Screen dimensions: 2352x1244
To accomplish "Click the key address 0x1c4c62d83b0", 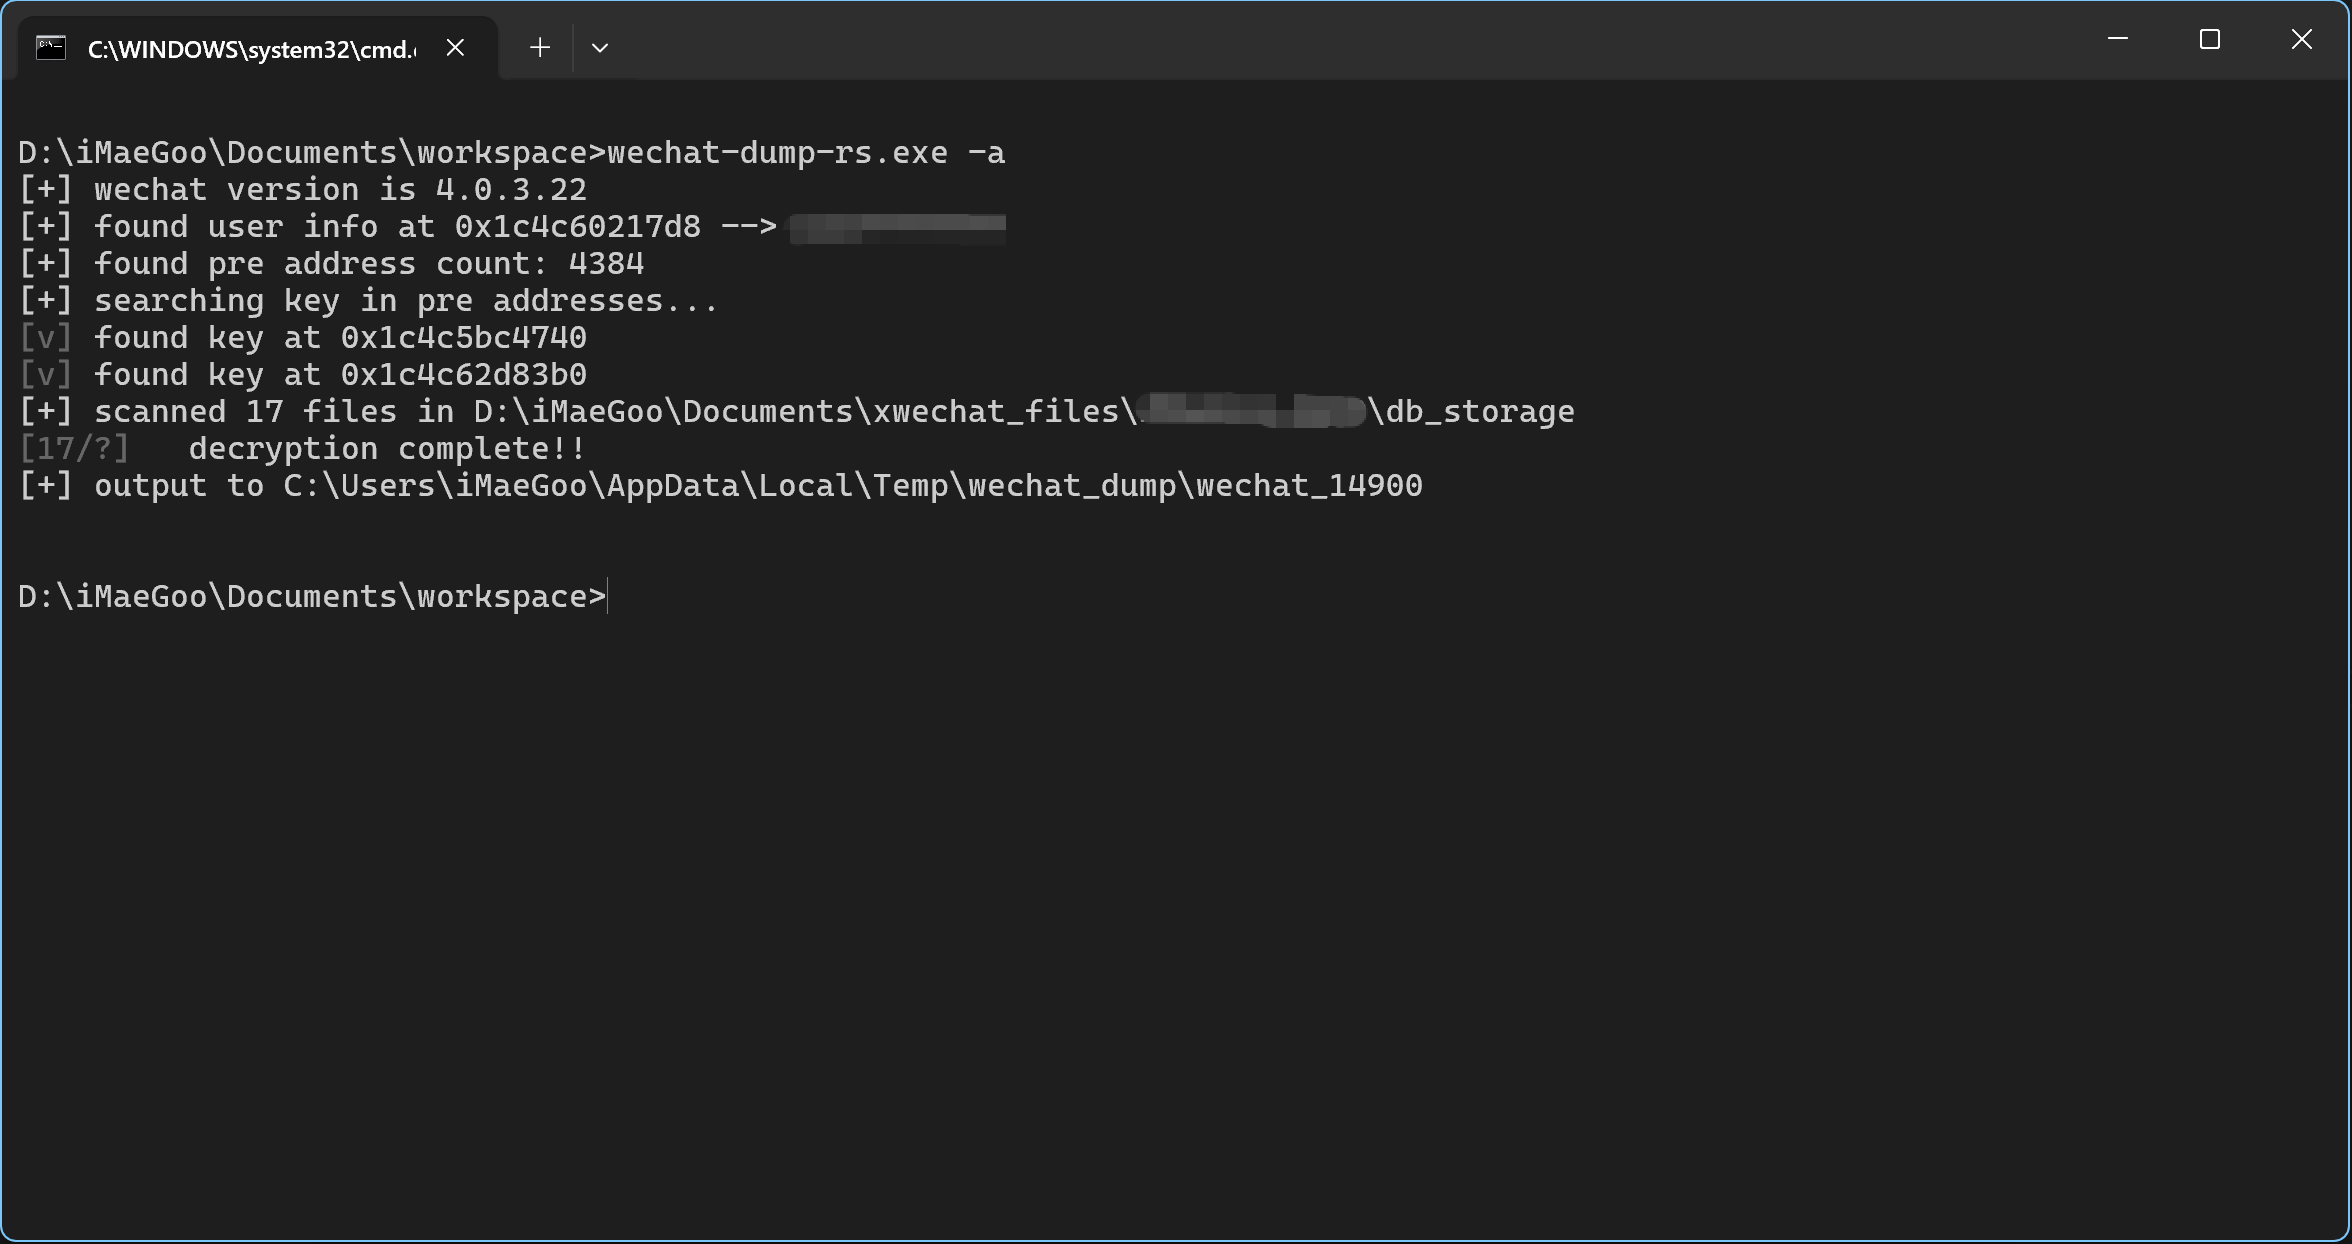I will [464, 375].
